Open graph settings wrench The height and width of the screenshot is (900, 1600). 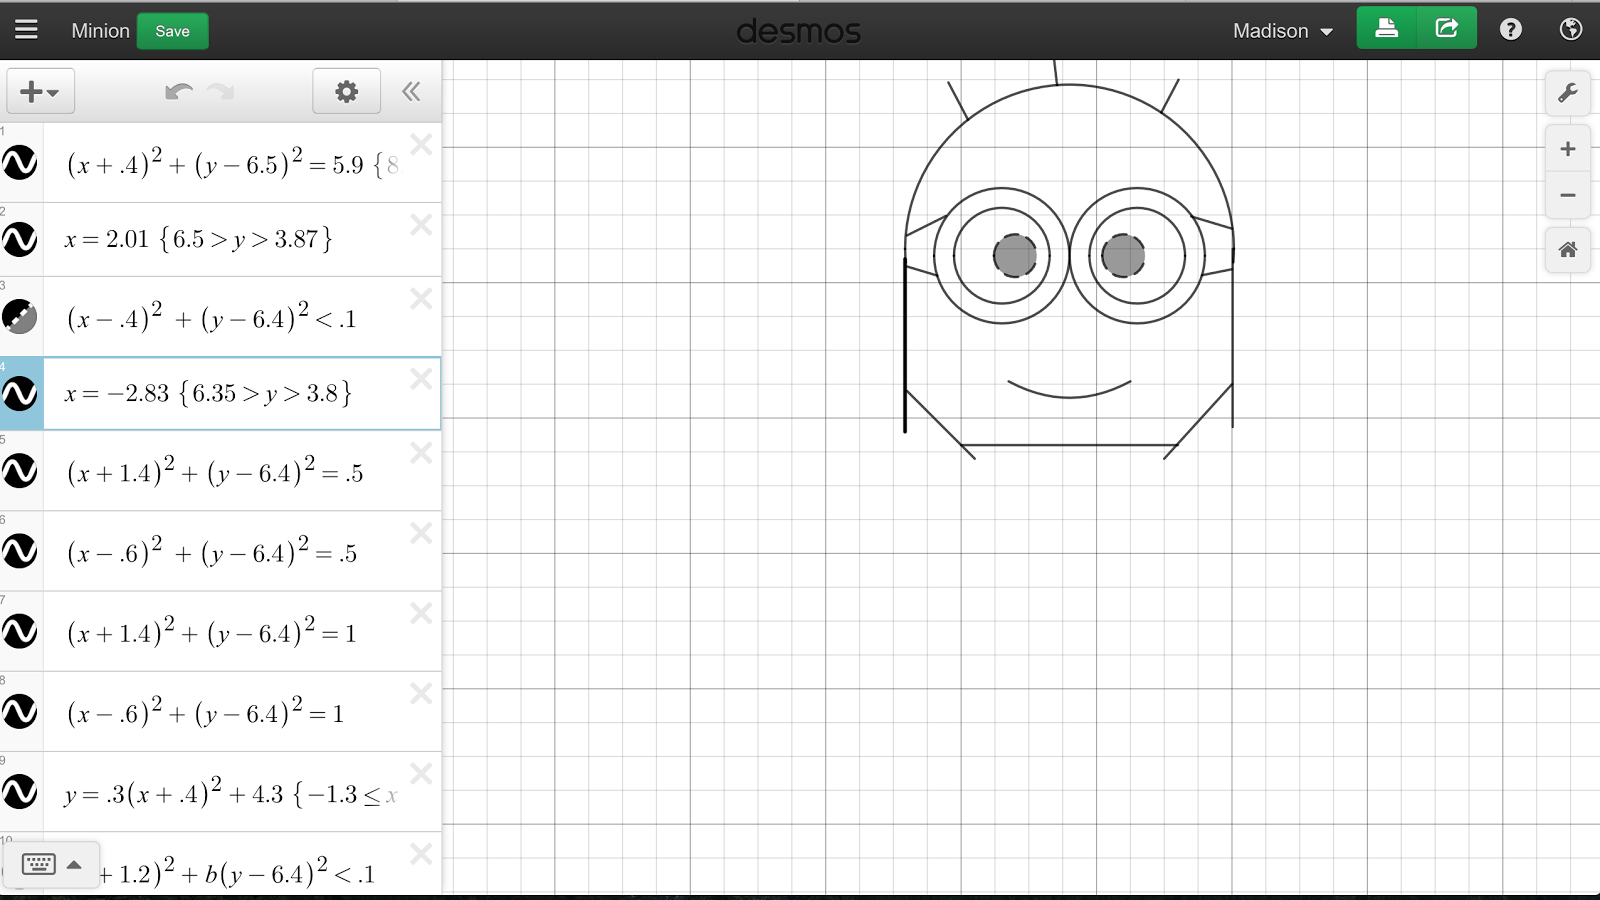click(x=1568, y=93)
